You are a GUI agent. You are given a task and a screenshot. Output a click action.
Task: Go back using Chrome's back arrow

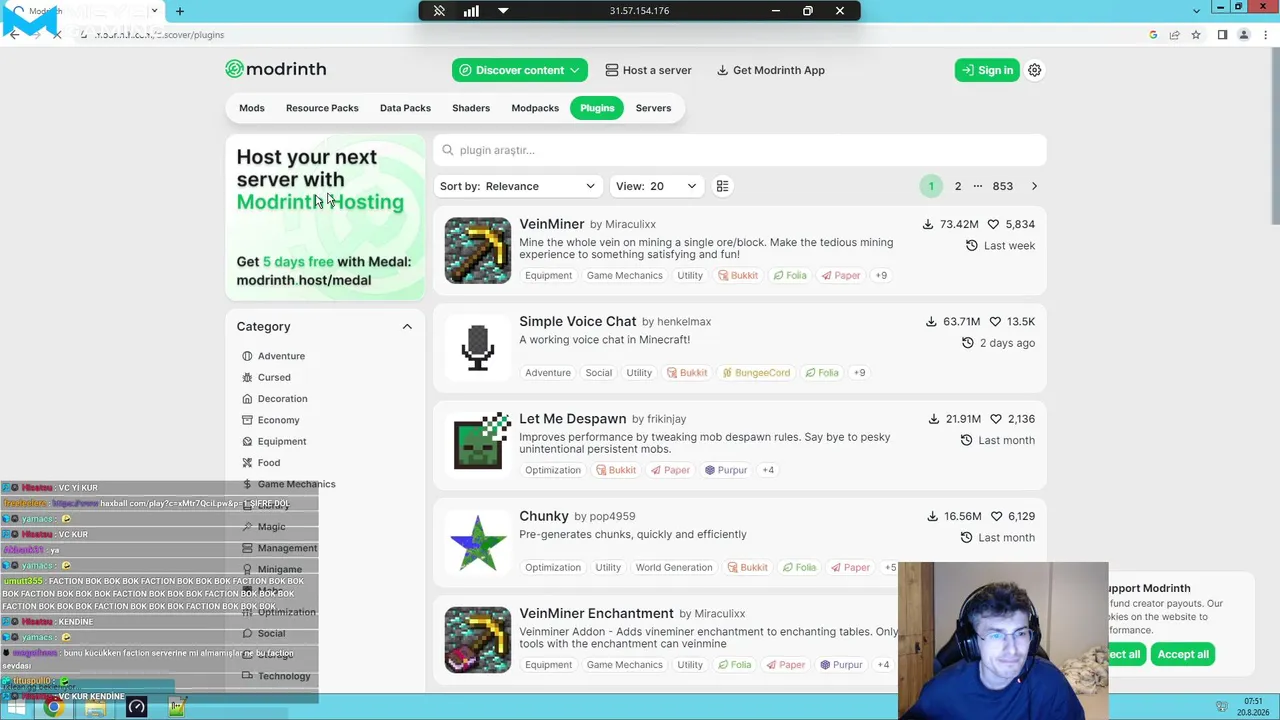click(14, 35)
